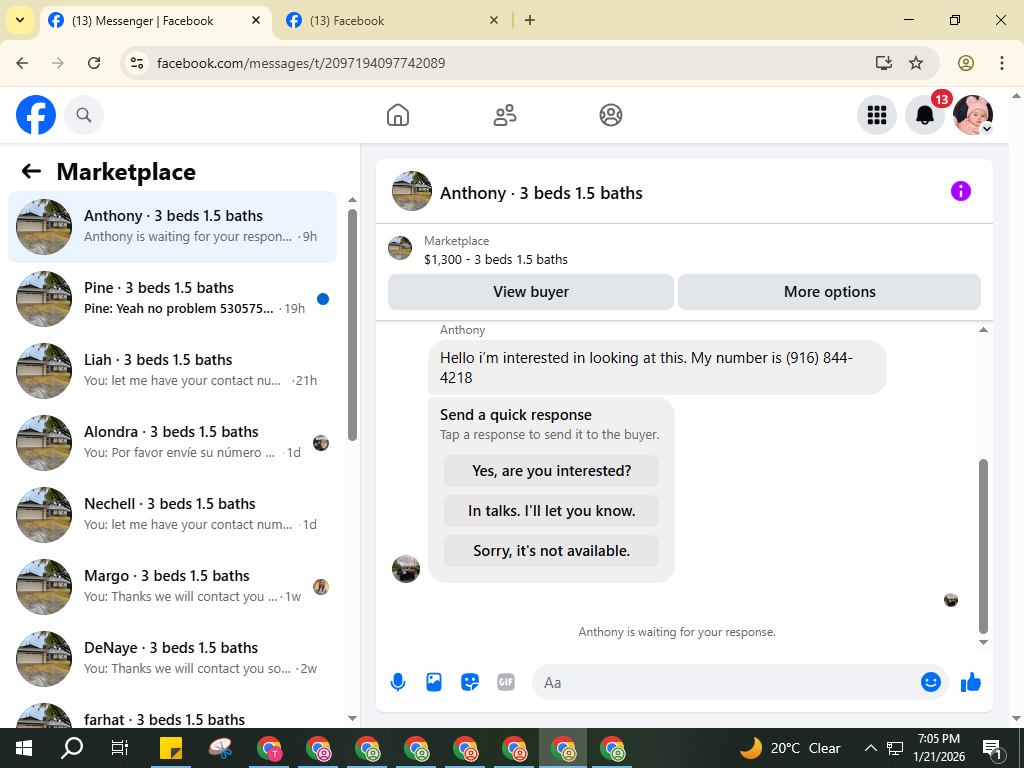Click chat scroll down arrow
Image resolution: width=1024 pixels, height=768 pixels.
[984, 643]
